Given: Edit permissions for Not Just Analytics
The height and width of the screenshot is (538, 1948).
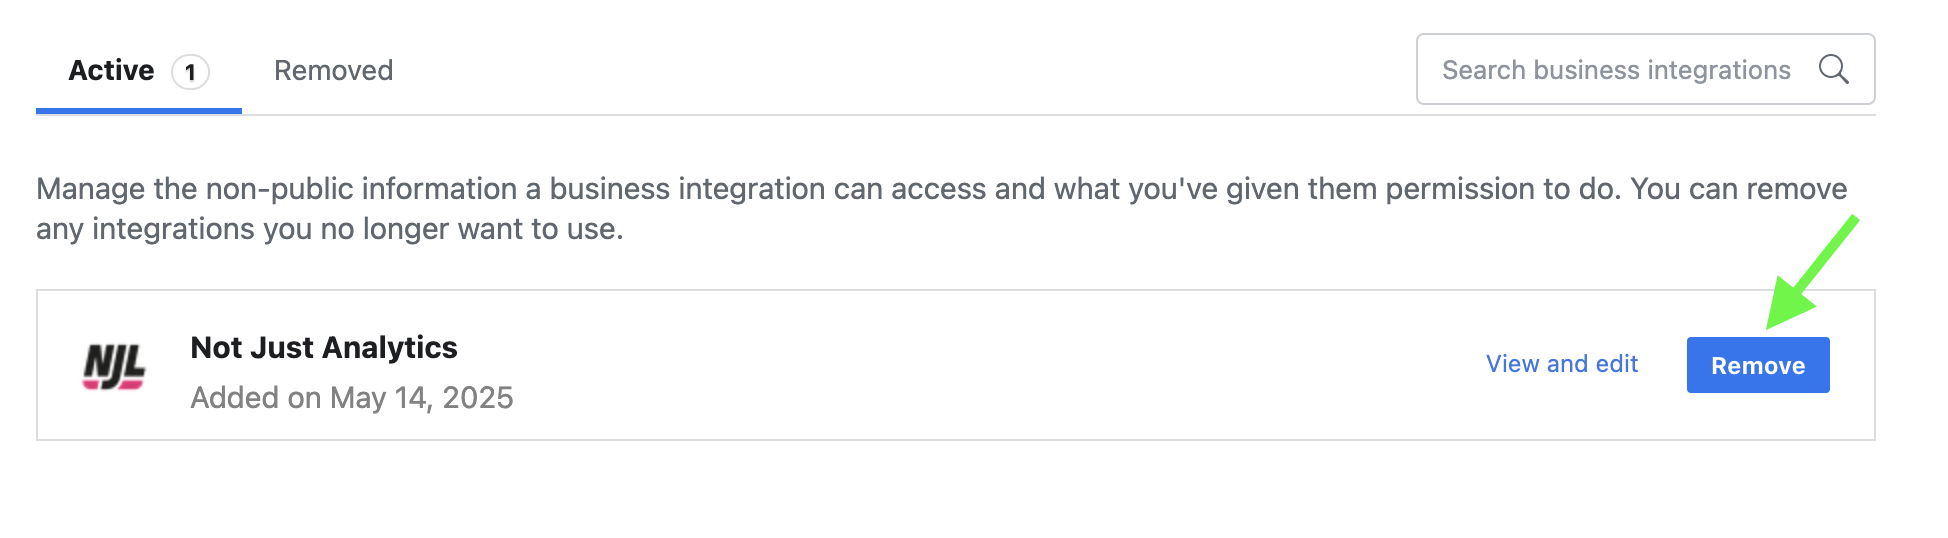Looking at the screenshot, I should pyautogui.click(x=1562, y=364).
